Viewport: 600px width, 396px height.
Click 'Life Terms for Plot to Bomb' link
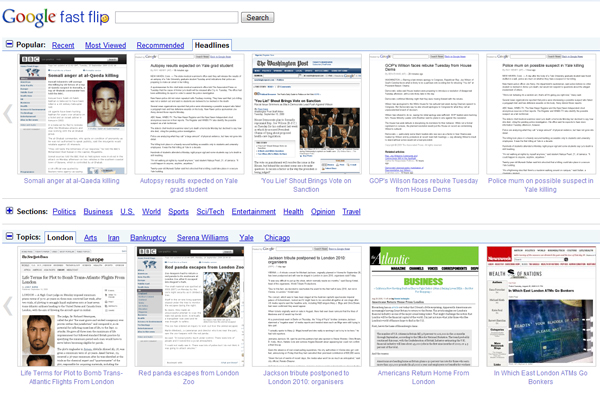click(72, 377)
